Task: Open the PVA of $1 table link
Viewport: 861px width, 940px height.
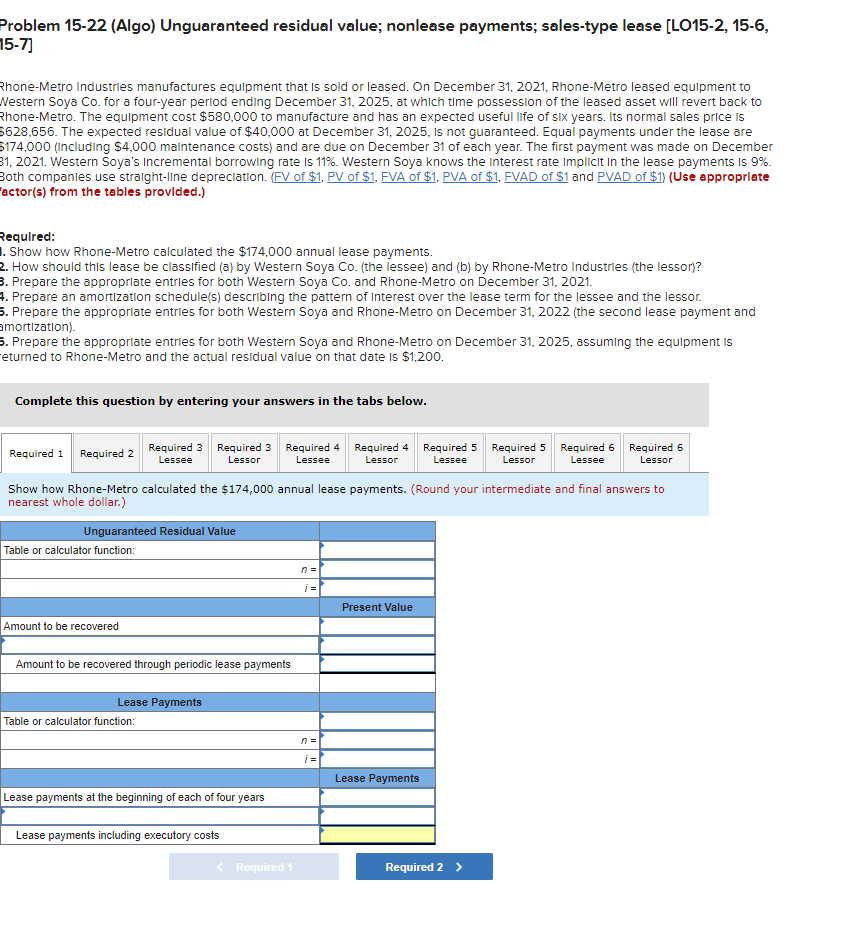Action: [470, 177]
